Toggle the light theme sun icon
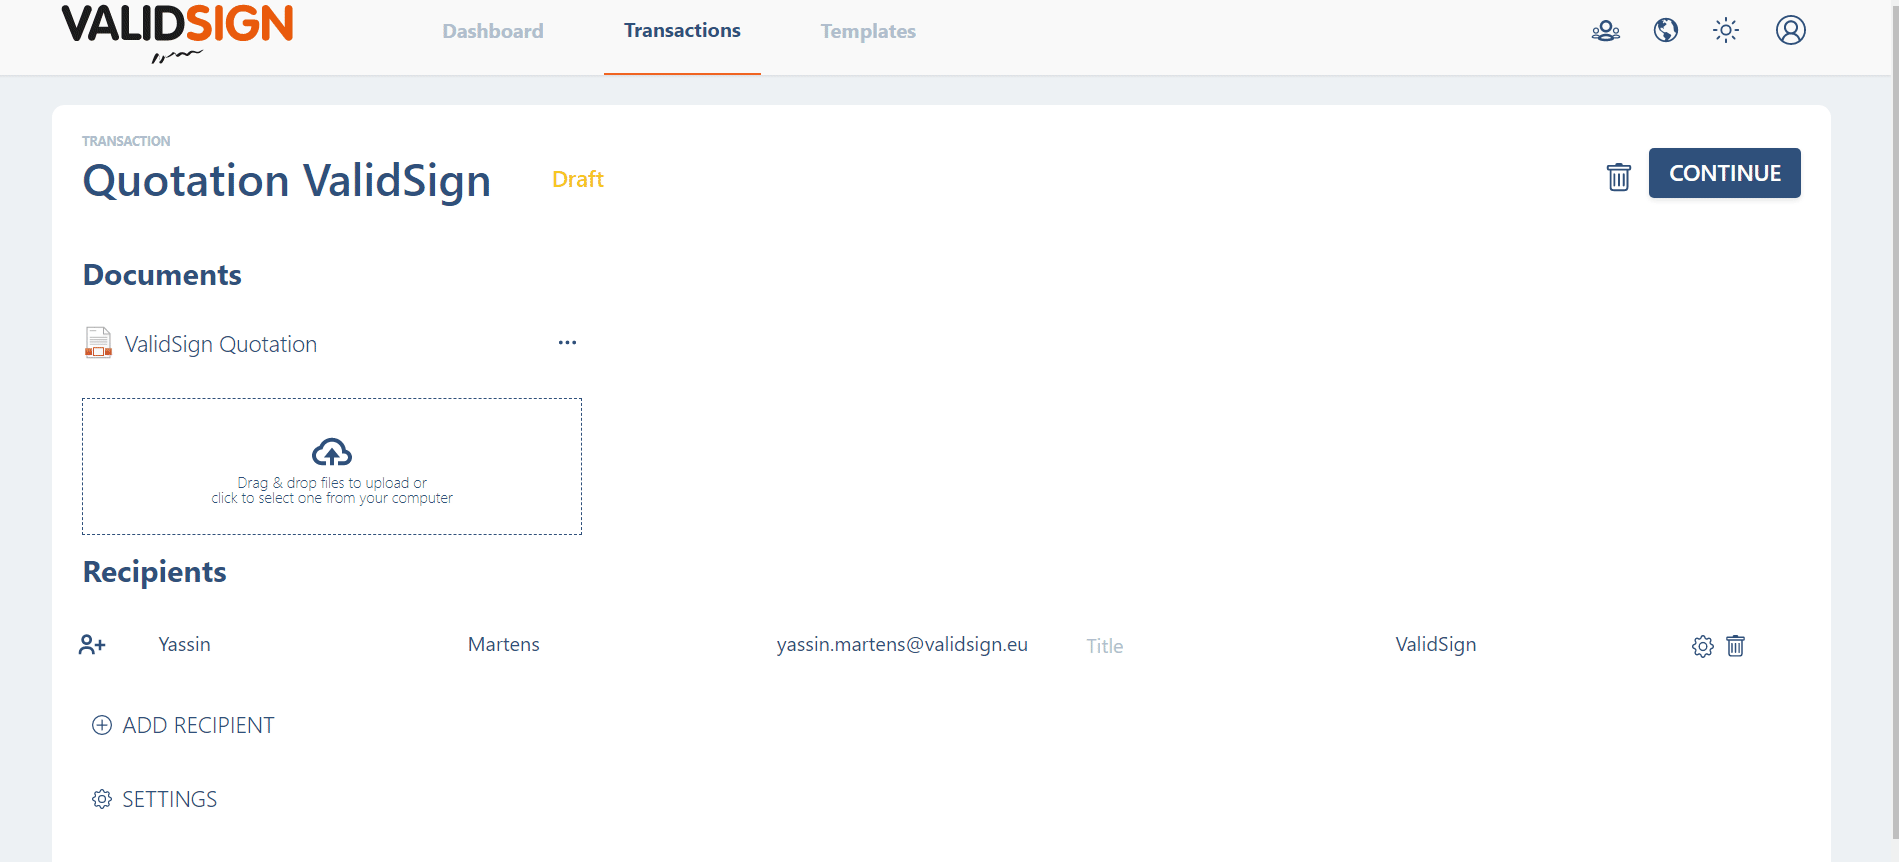Screen dimensions: 1899x862 point(1726,31)
